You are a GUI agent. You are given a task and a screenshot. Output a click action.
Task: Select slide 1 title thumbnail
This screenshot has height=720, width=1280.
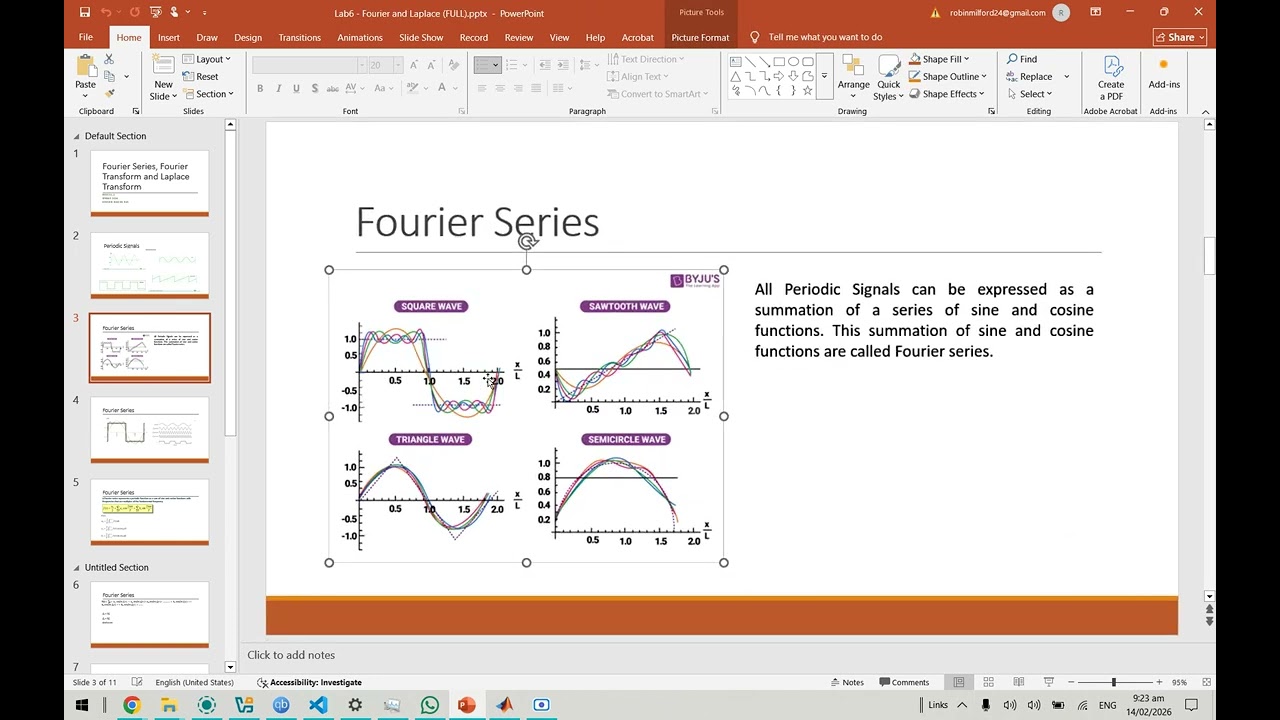(x=150, y=183)
